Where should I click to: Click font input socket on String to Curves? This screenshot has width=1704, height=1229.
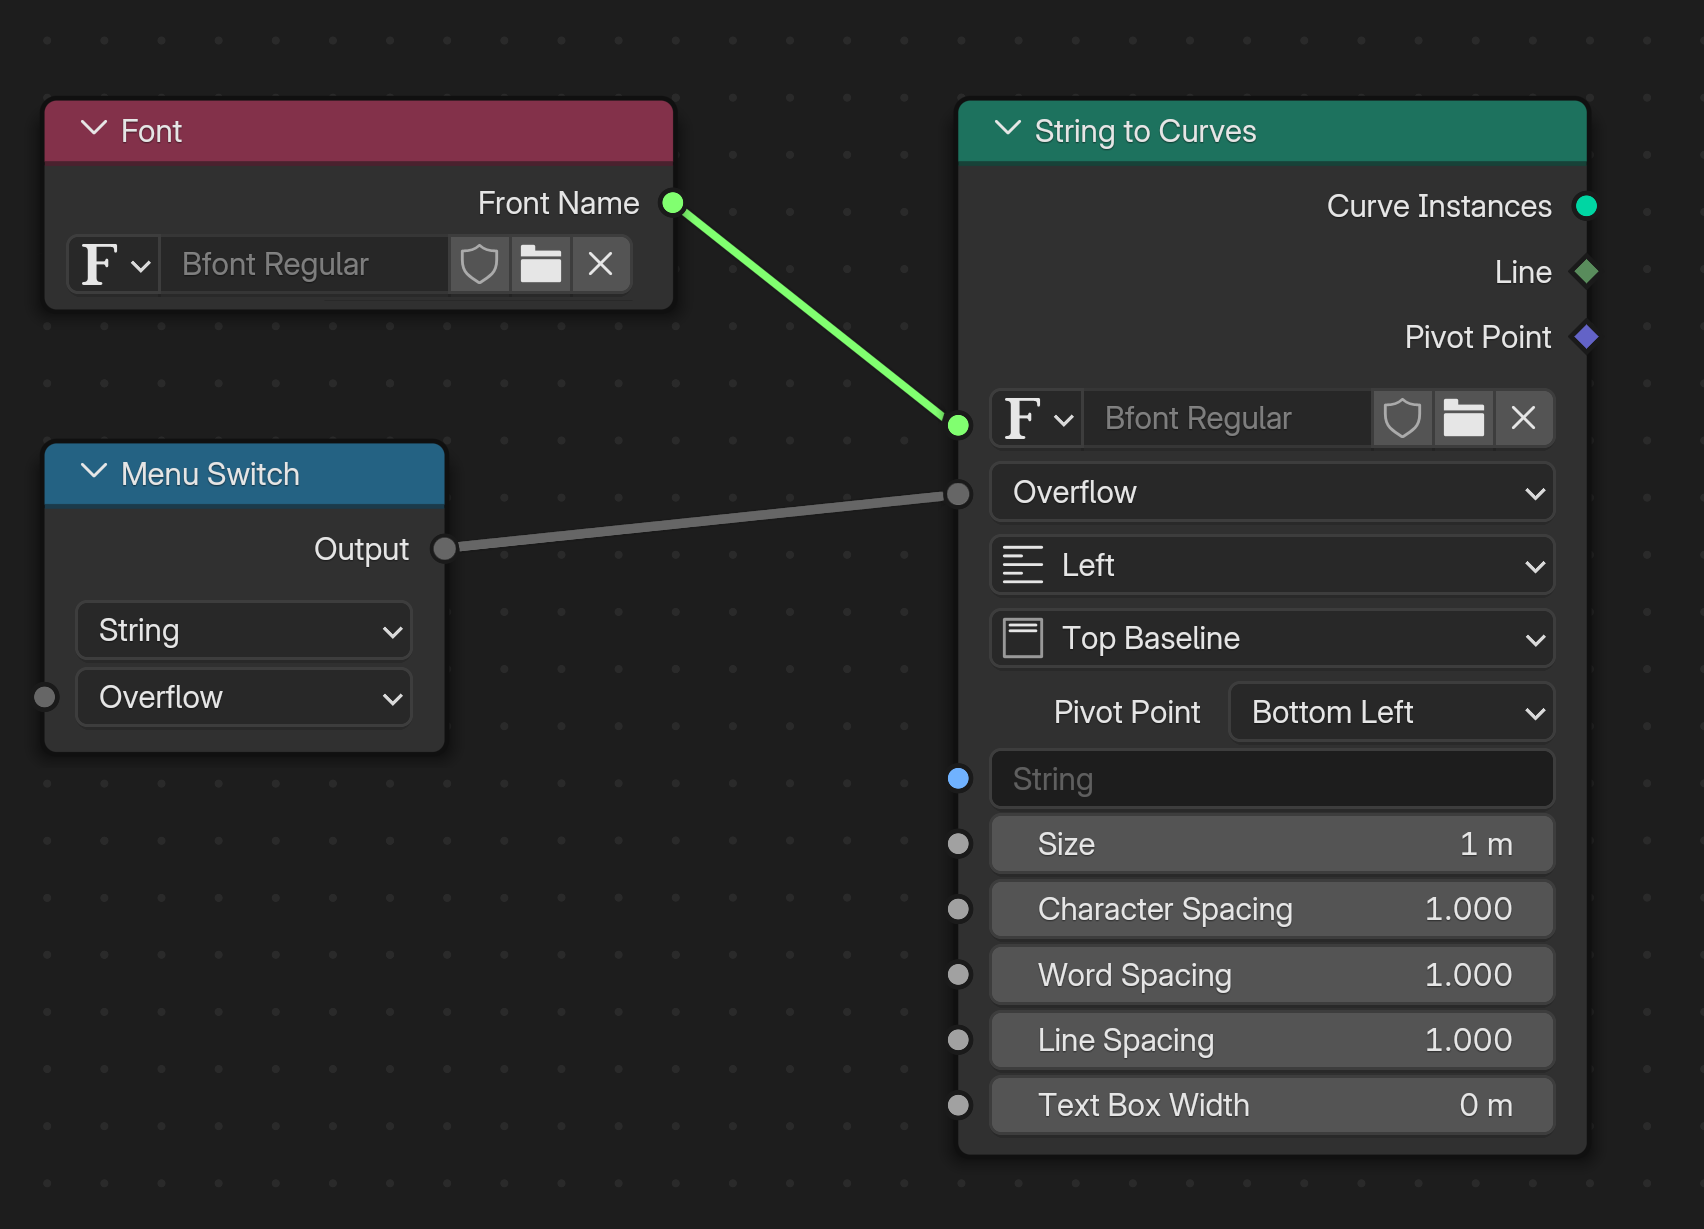pyautogui.click(x=958, y=425)
